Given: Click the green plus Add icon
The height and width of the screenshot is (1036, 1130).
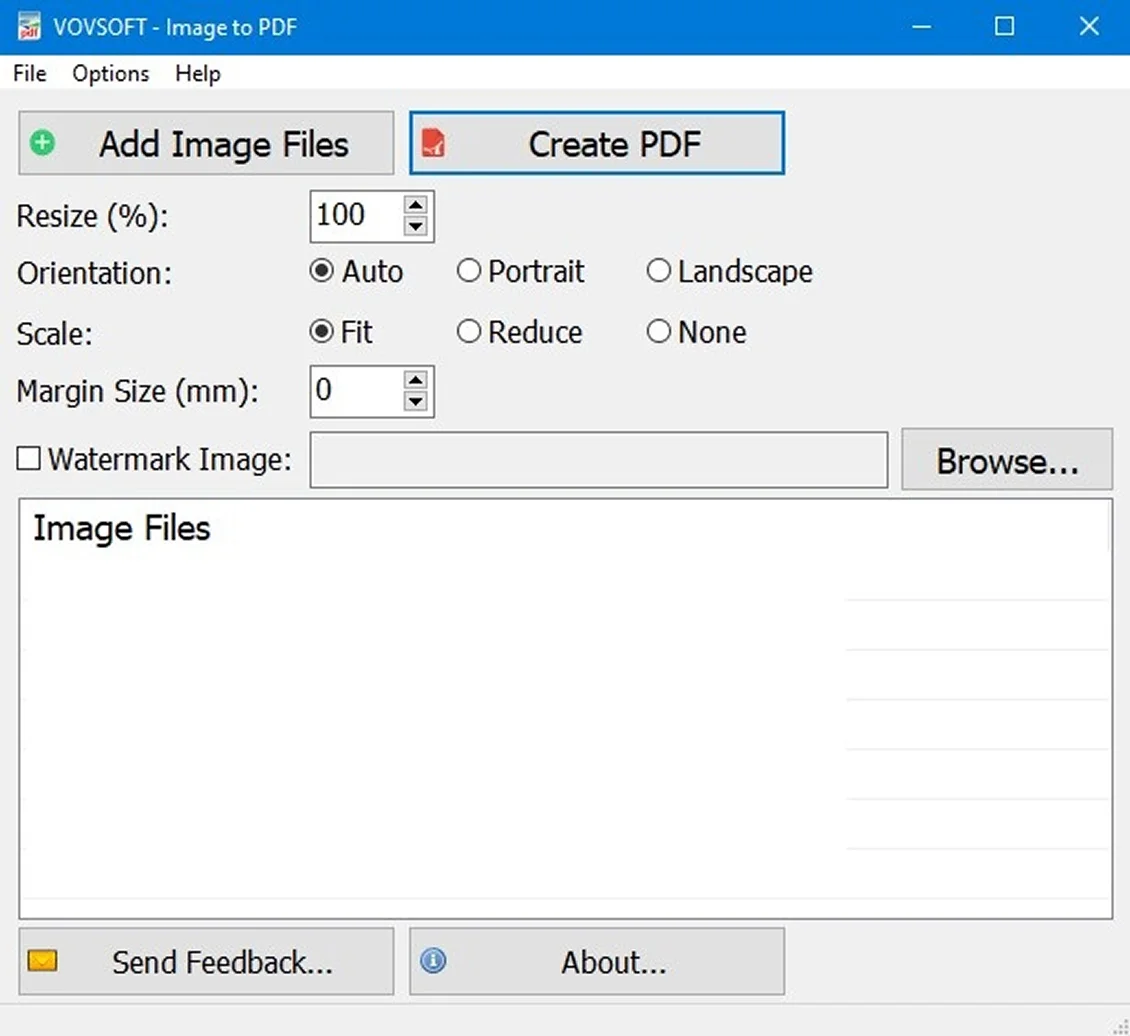Looking at the screenshot, I should tap(43, 143).
